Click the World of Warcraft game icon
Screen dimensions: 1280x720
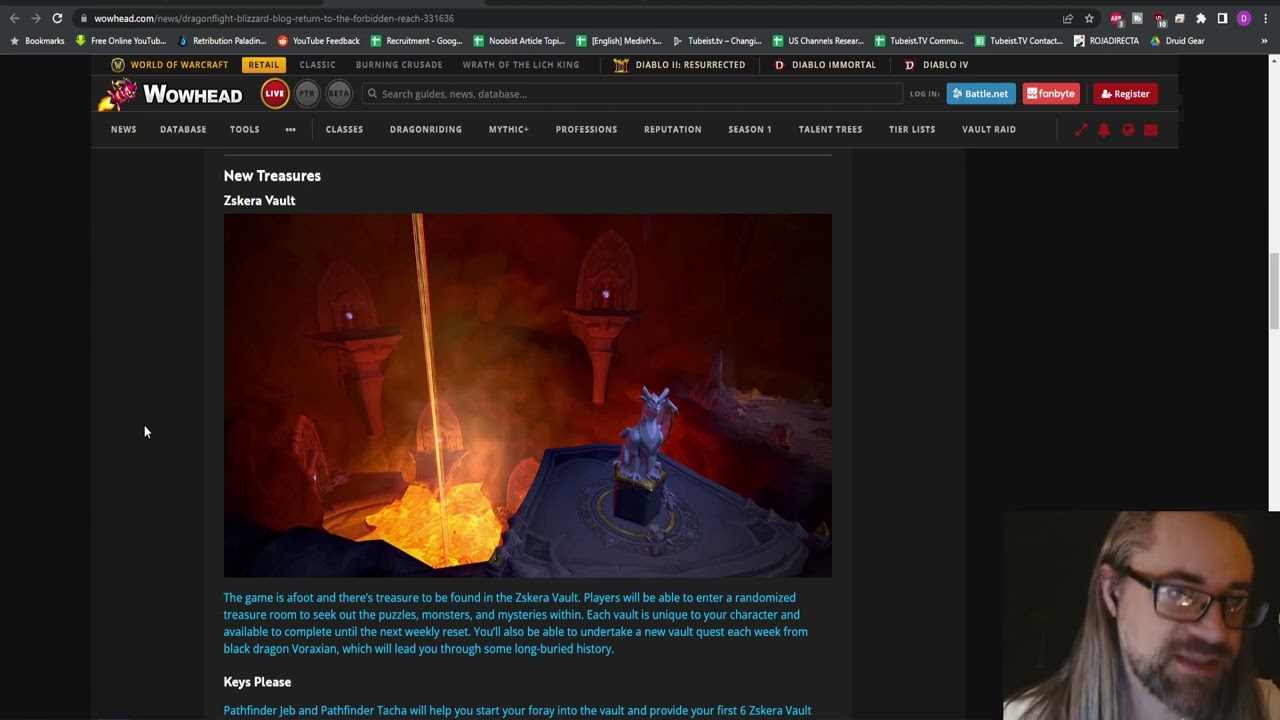(118, 65)
